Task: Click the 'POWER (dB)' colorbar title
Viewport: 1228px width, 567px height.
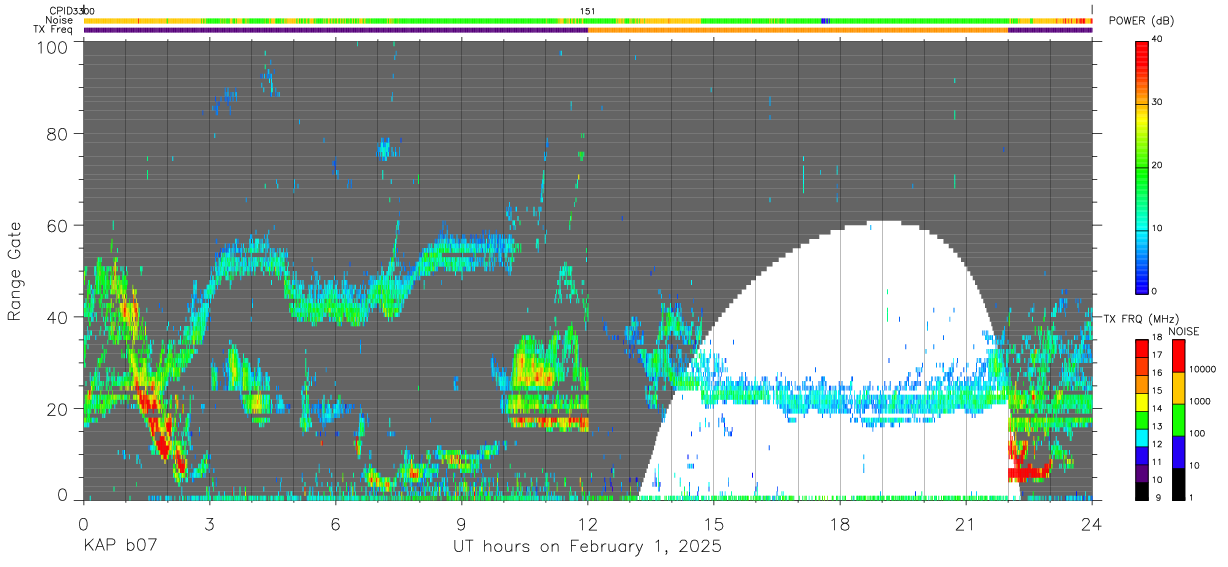Action: (1141, 21)
